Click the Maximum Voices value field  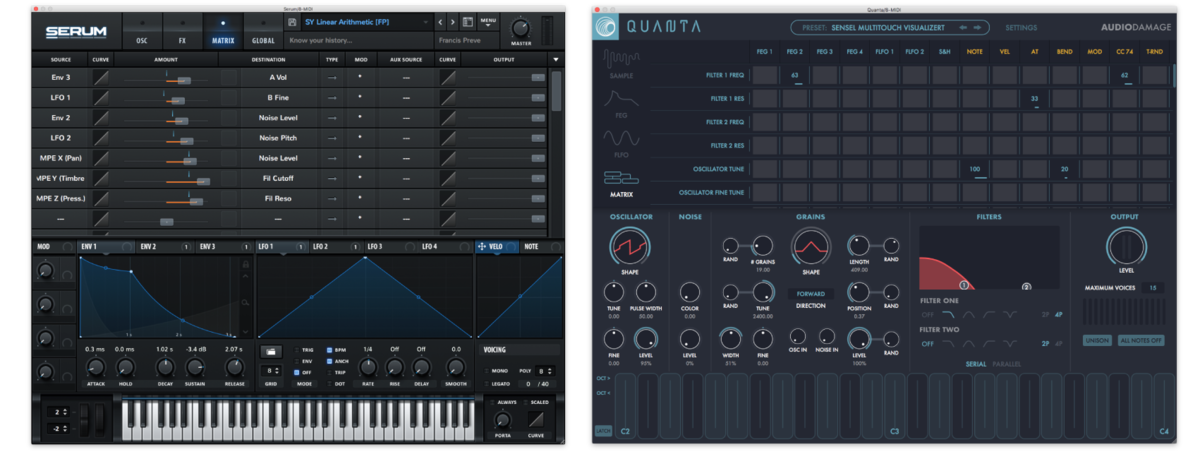[x=1153, y=288]
